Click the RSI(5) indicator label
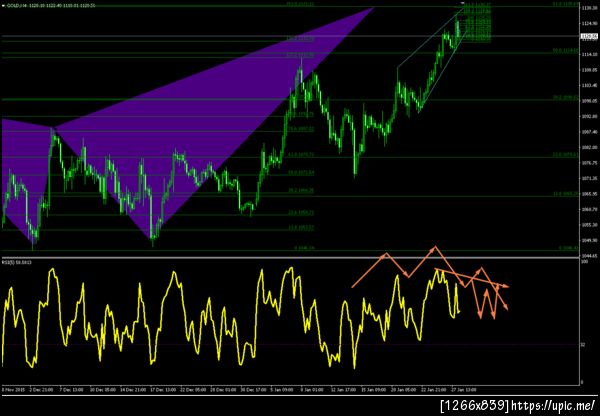This screenshot has width=600, height=416. pos(17,262)
